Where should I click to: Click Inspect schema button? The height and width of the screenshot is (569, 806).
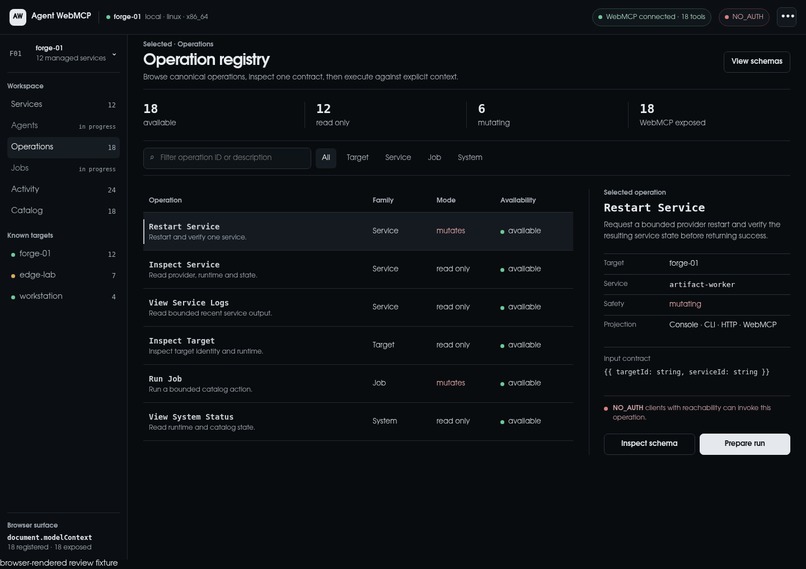649,444
